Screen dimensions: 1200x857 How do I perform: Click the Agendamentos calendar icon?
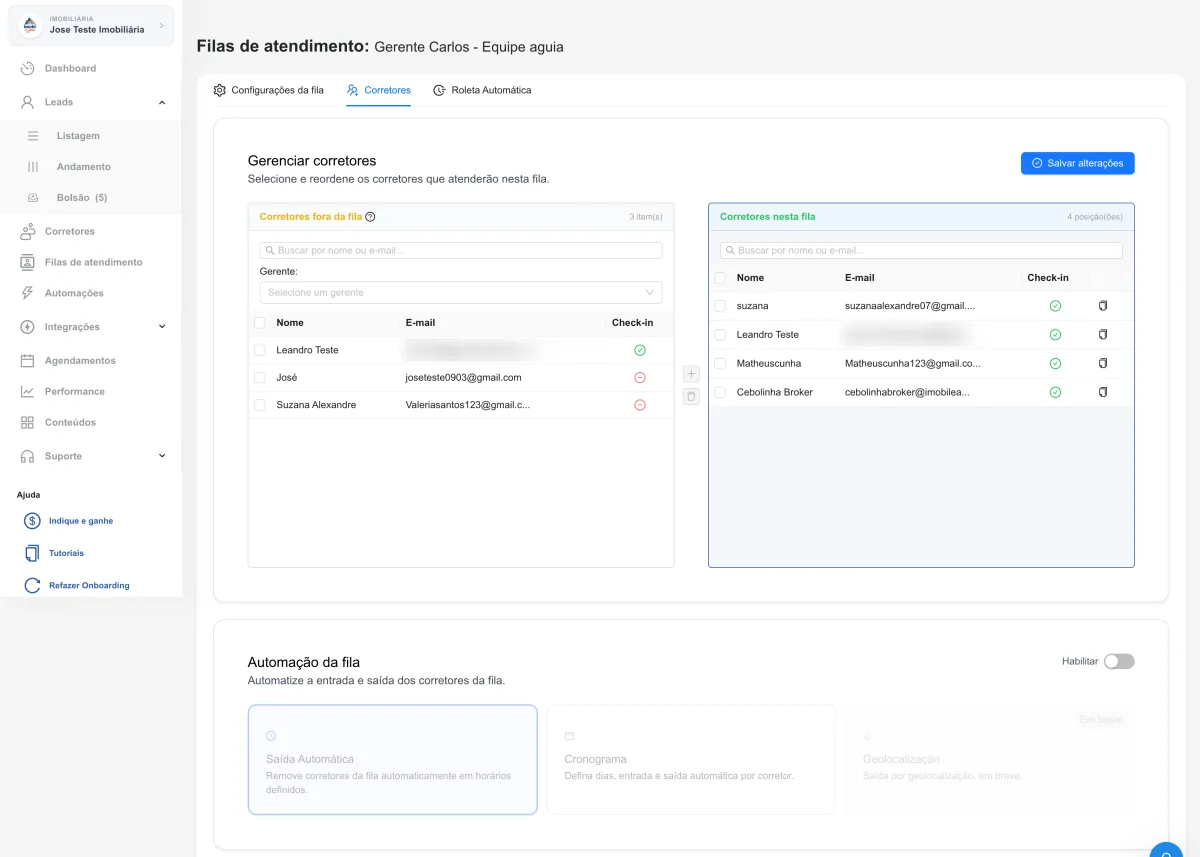(x=28, y=360)
